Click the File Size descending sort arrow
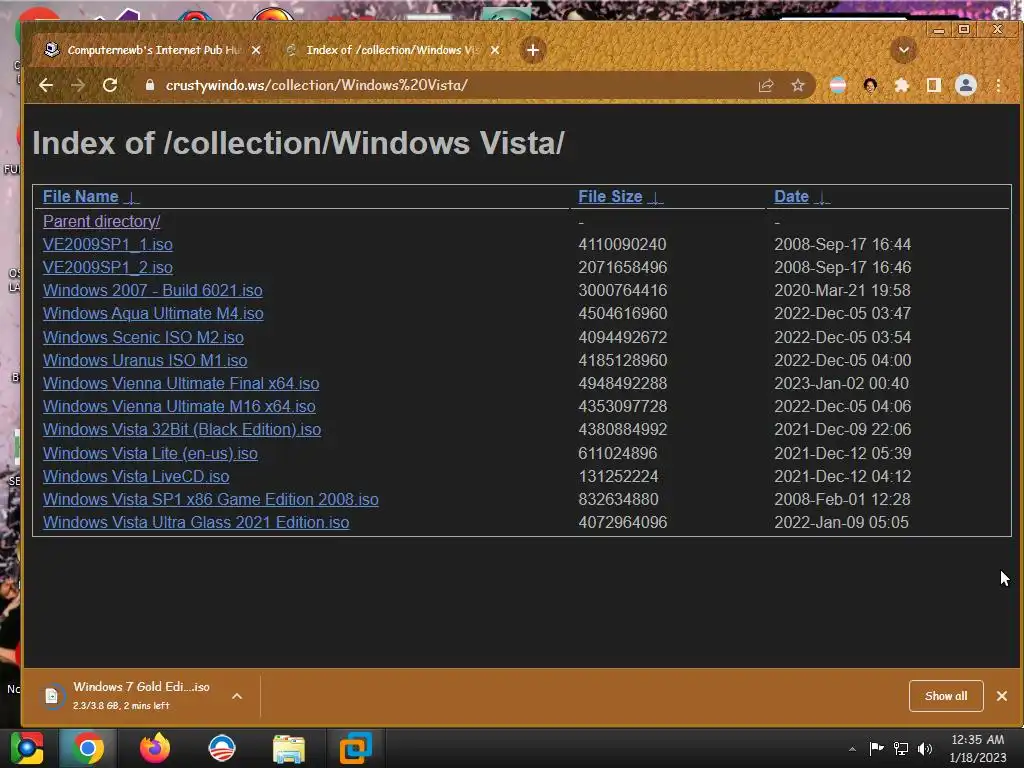Image resolution: width=1024 pixels, height=768 pixels. [x=655, y=198]
